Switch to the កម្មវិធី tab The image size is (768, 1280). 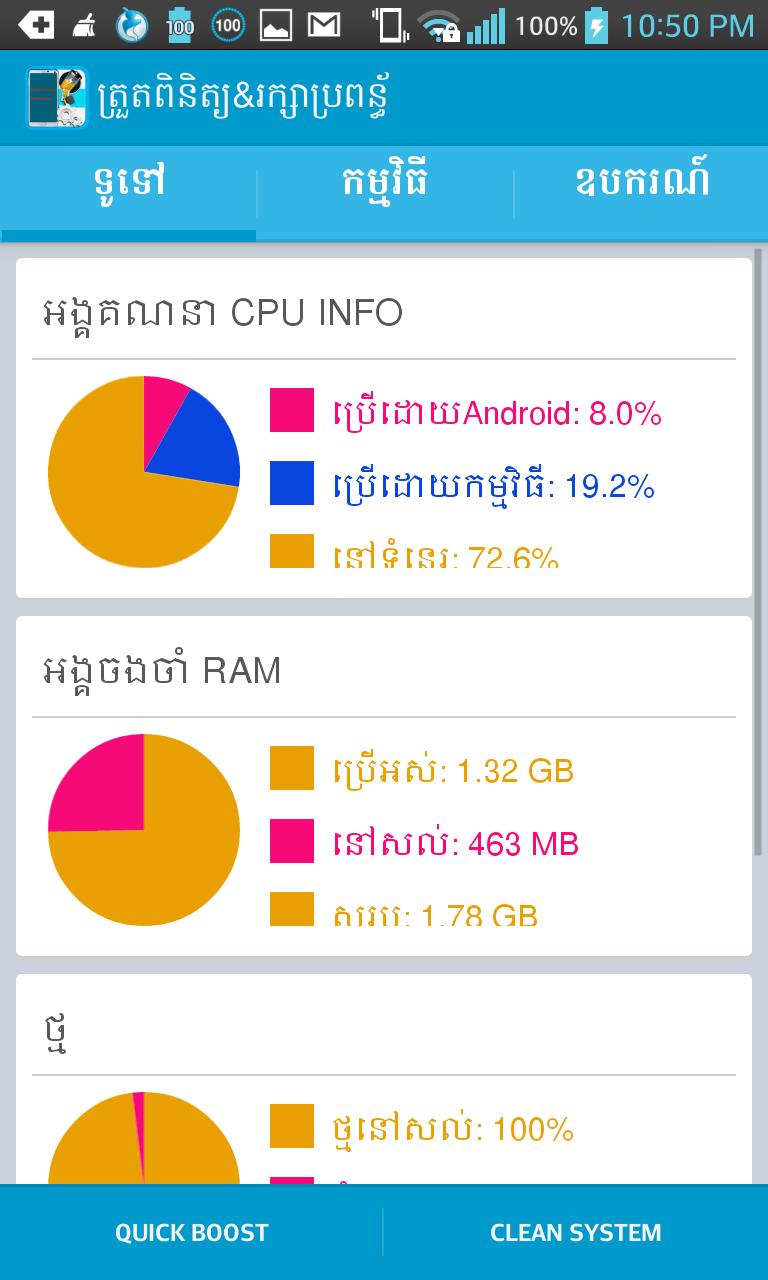384,183
